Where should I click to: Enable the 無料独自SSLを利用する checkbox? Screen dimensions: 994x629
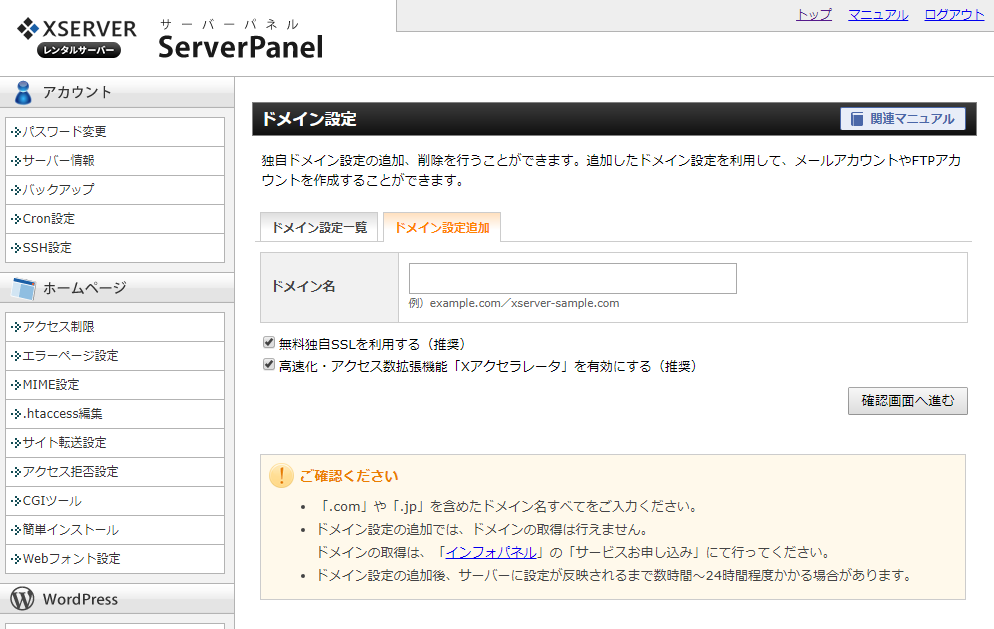(x=269, y=342)
